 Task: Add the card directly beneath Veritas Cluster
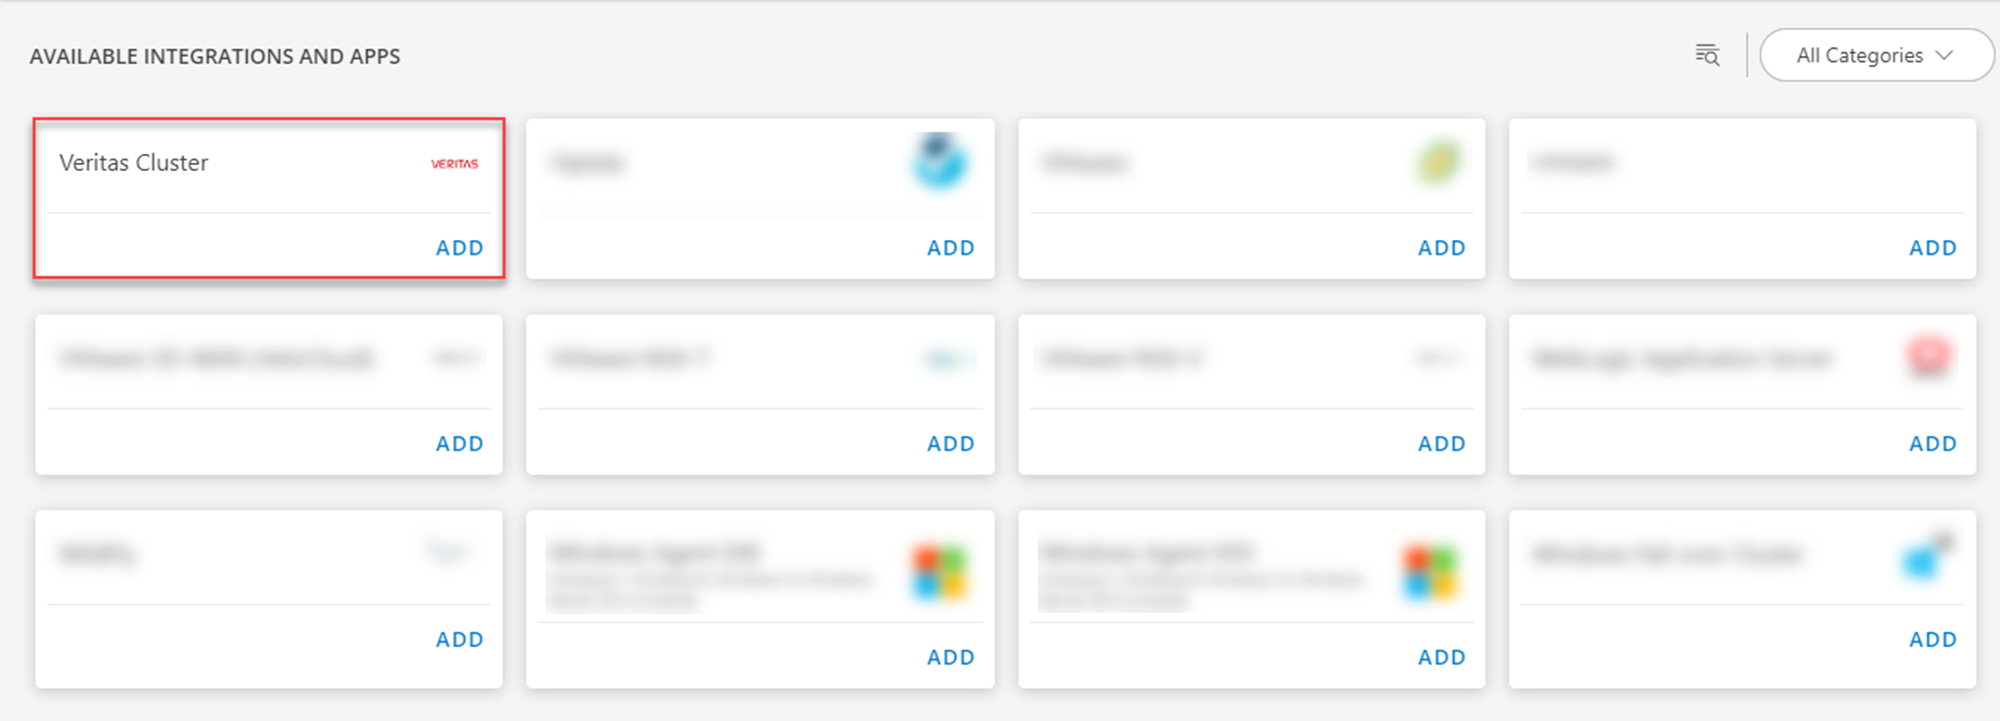pos(460,444)
